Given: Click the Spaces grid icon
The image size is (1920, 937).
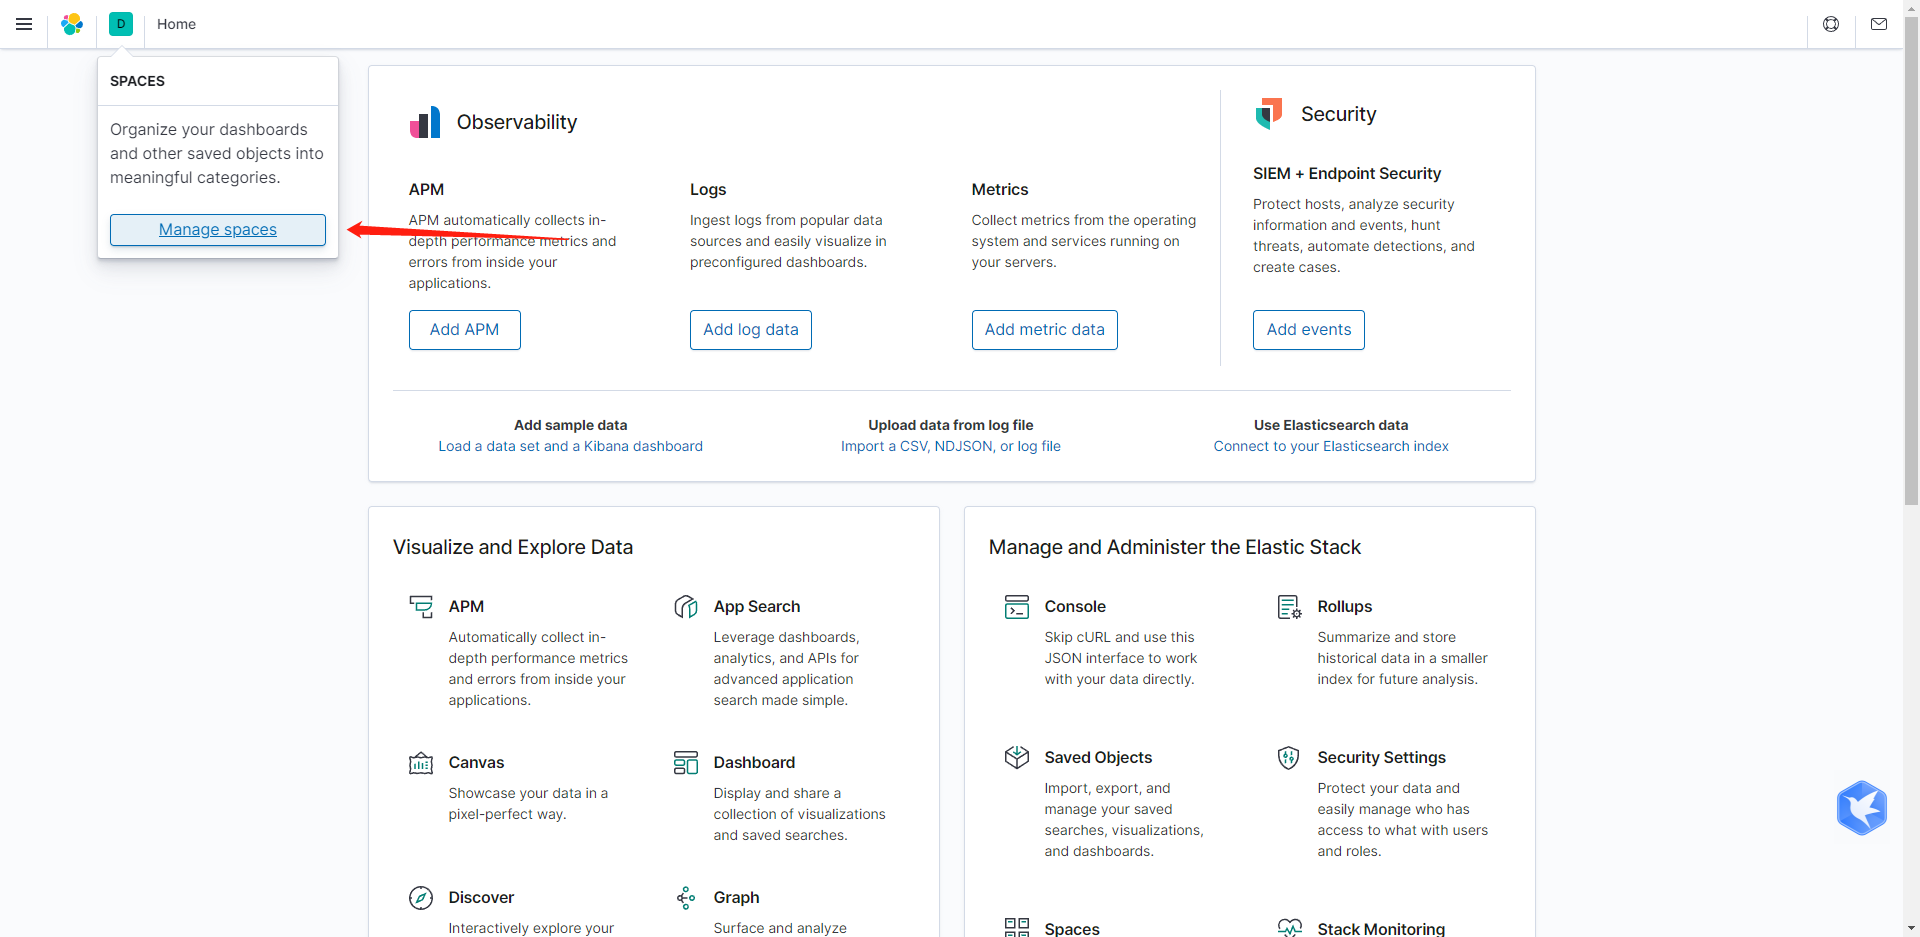Looking at the screenshot, I should click(x=1017, y=928).
